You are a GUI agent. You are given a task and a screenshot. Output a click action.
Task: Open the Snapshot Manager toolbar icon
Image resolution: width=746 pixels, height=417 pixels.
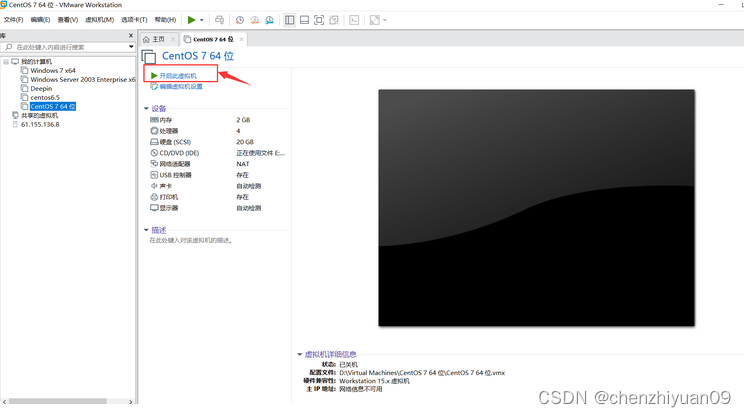(269, 20)
